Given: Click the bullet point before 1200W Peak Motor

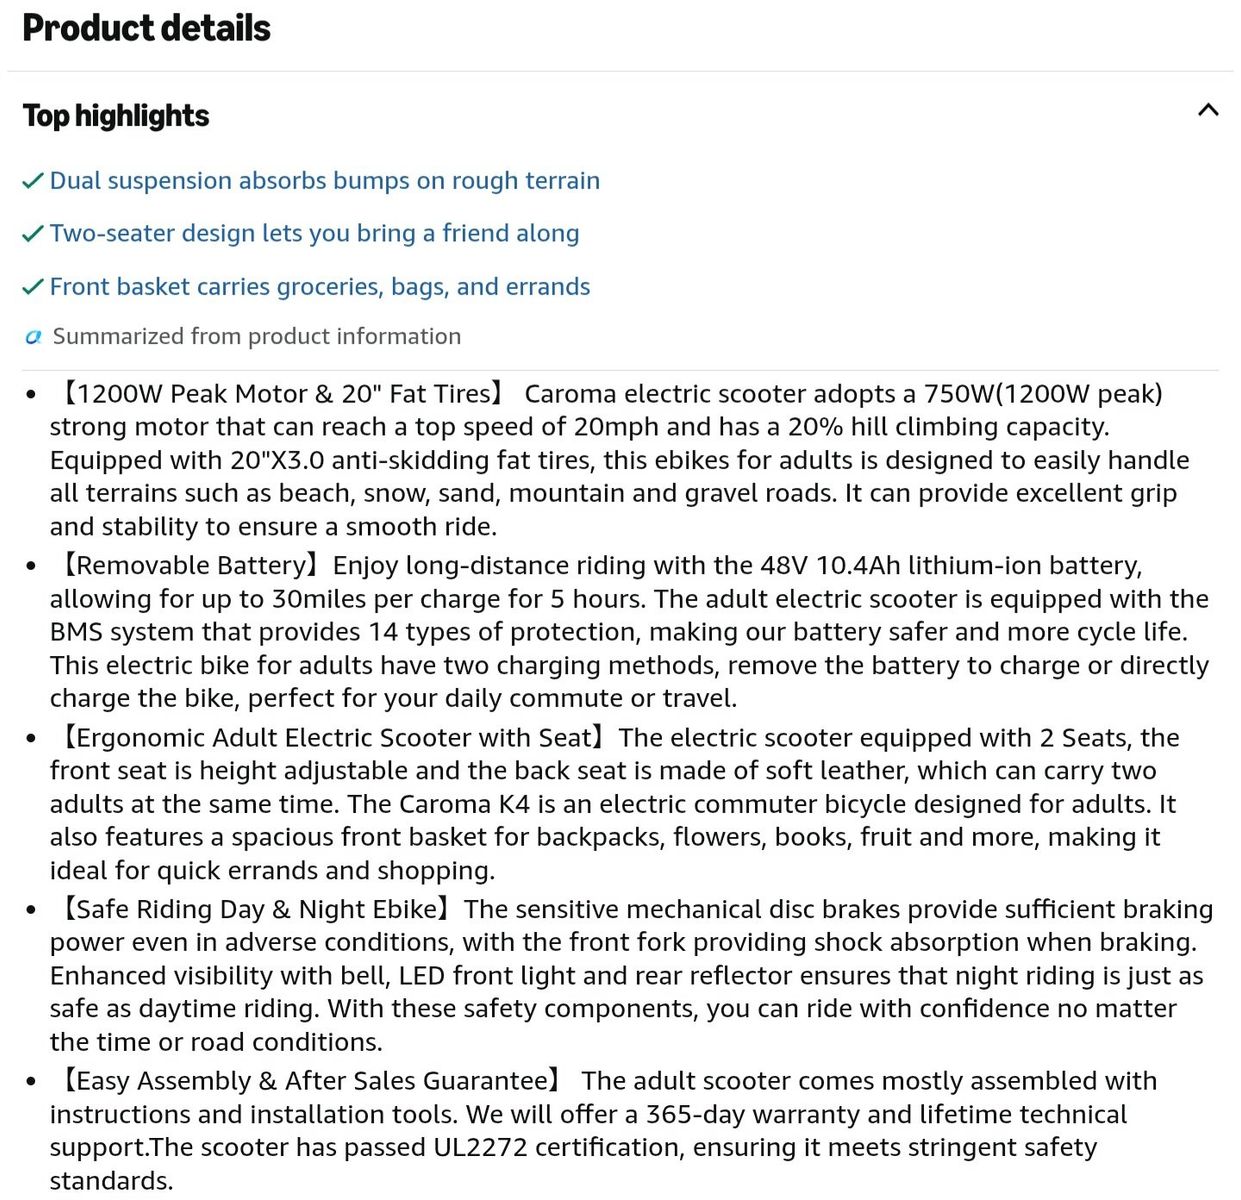Looking at the screenshot, I should click(x=31, y=395).
